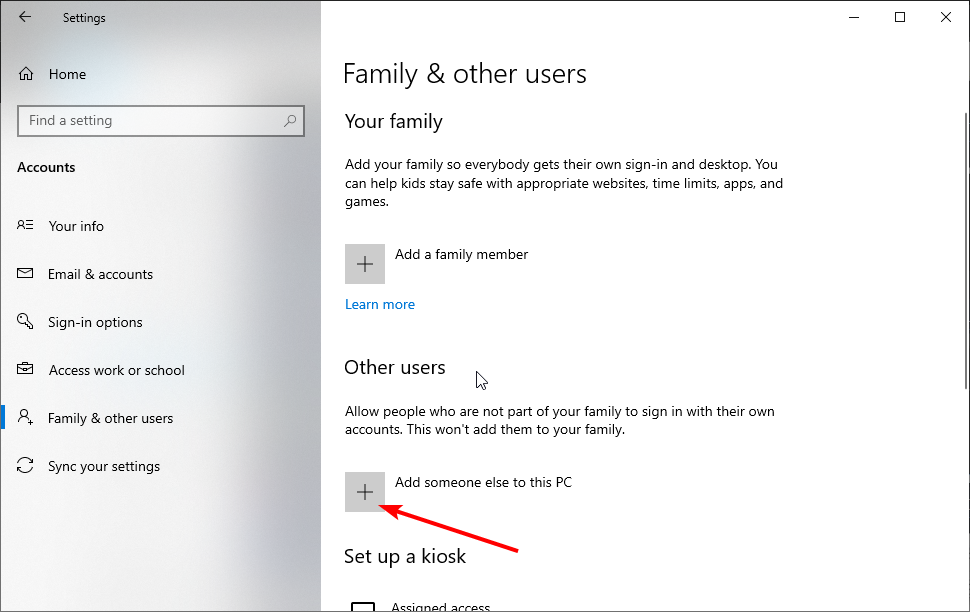Click the Access work or school briefcase icon
This screenshot has height=612, width=970.
click(x=25, y=369)
